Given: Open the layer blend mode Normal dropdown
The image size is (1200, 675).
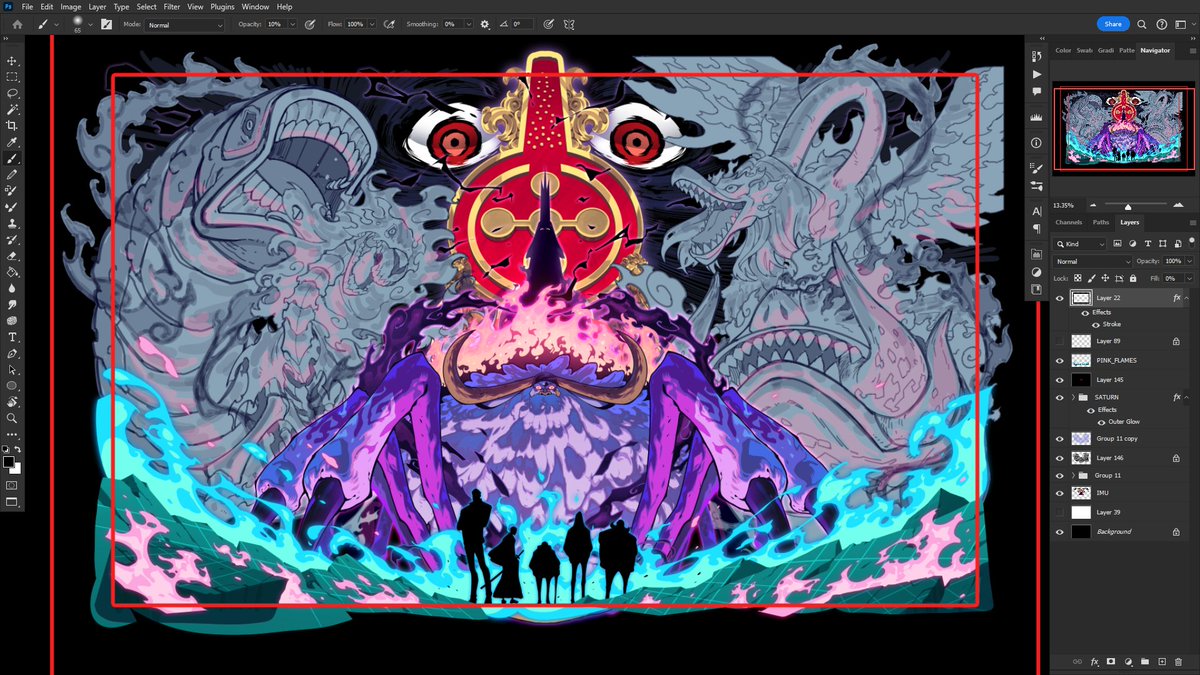Looking at the screenshot, I should coord(1092,261).
